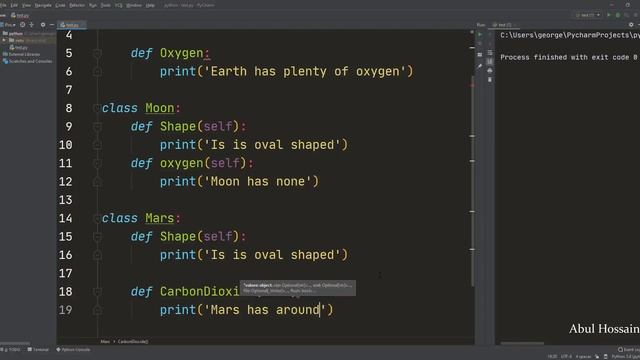The image size is (640, 360).
Task: Open the View menu
Action: coord(26,5)
